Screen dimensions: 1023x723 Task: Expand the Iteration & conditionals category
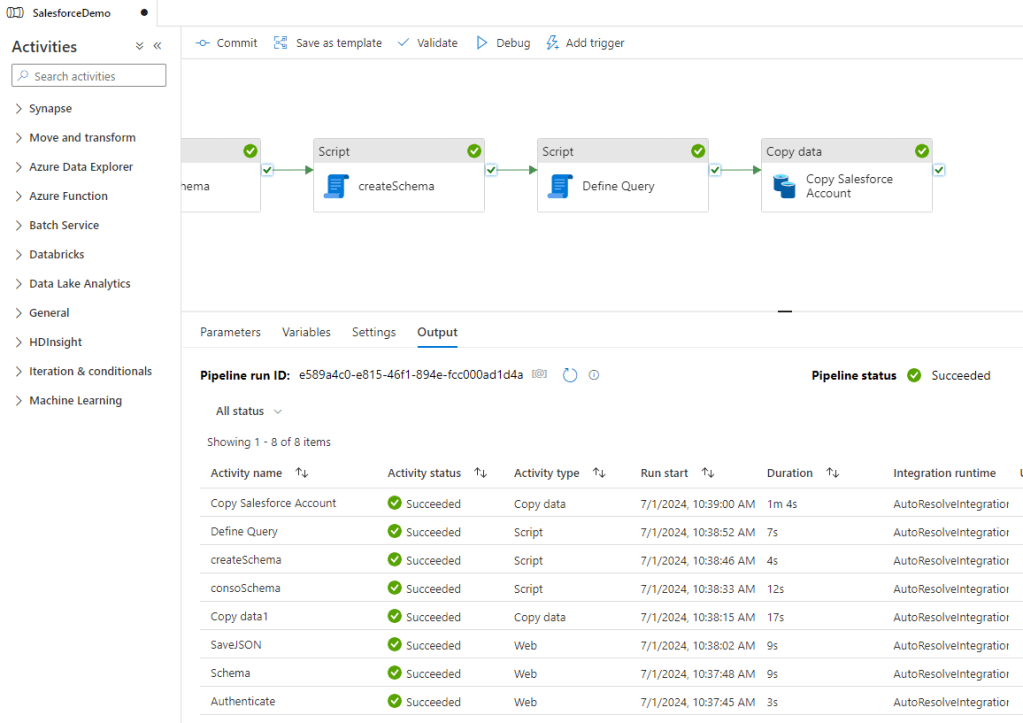click(x=90, y=371)
